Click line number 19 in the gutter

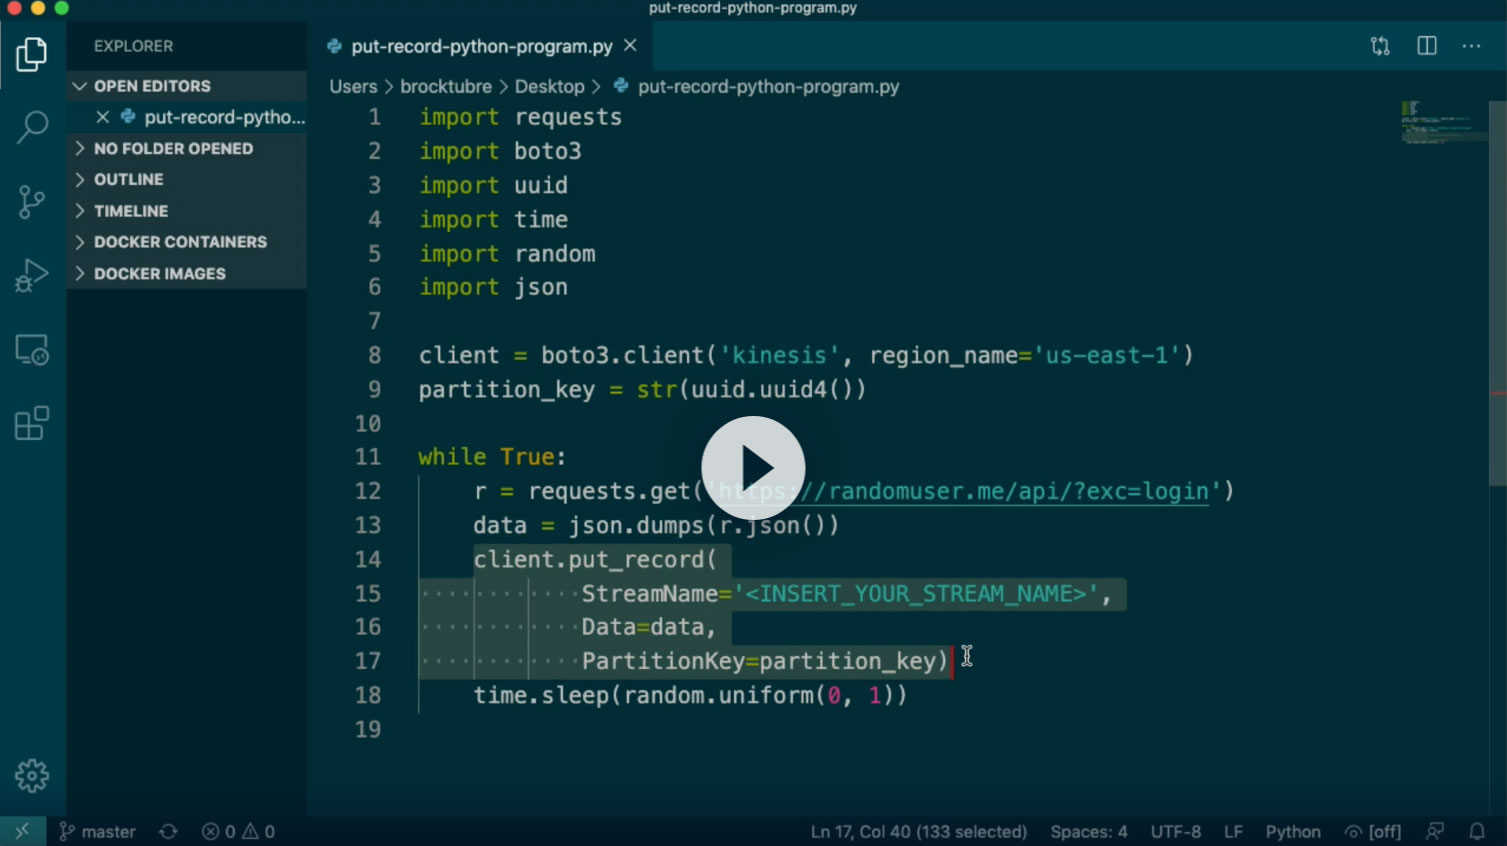tap(368, 729)
